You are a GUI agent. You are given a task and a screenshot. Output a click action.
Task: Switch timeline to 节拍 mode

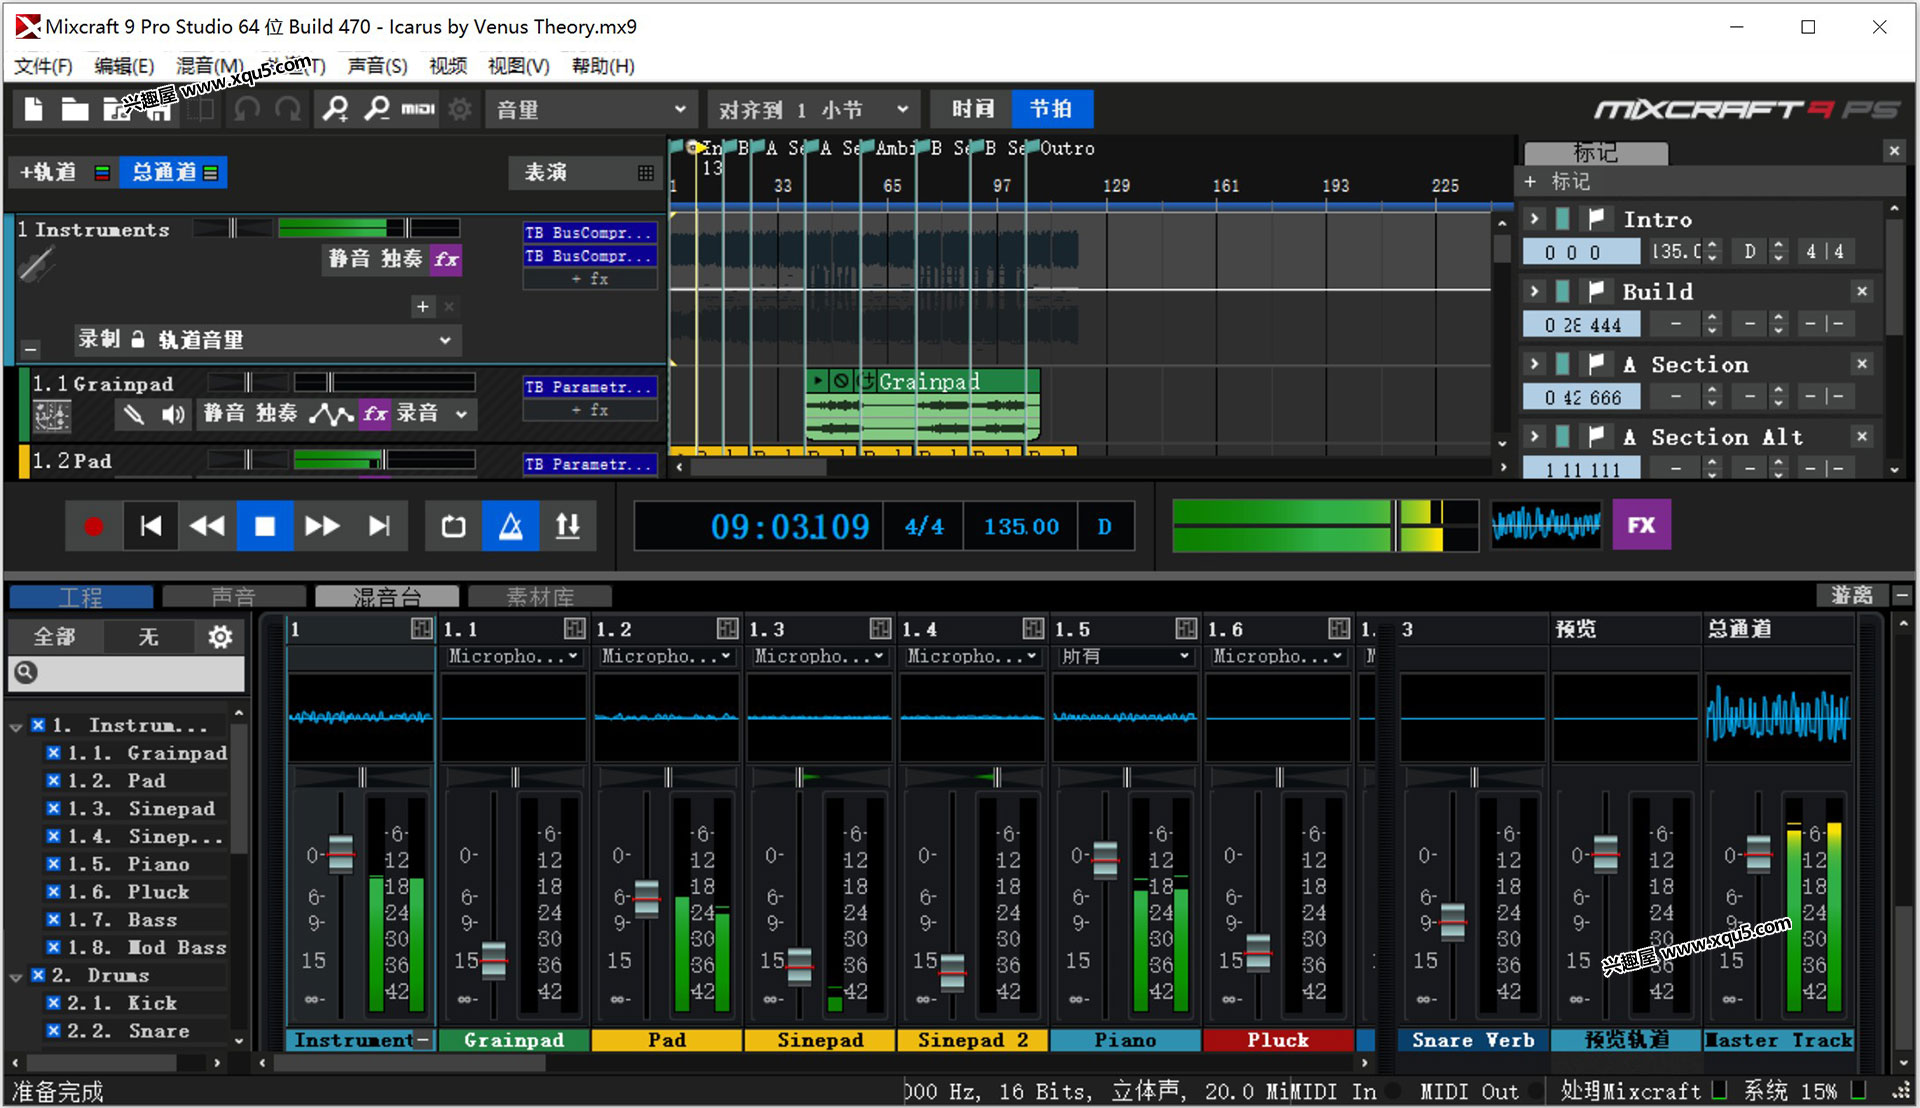(x=1052, y=109)
